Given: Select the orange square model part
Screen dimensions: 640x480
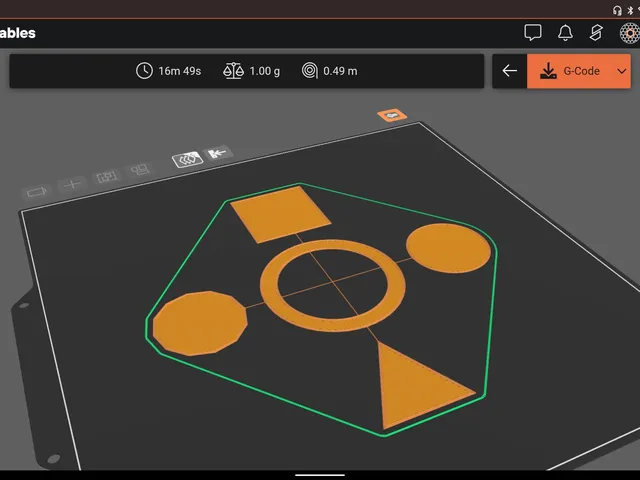Looking at the screenshot, I should pyautogui.click(x=281, y=214).
